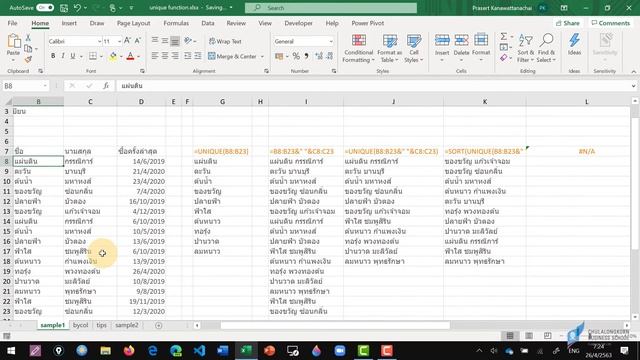Screen dimensions: 640x360
Task: Open the font size dropdown
Action: pyautogui.click(x=119, y=41)
